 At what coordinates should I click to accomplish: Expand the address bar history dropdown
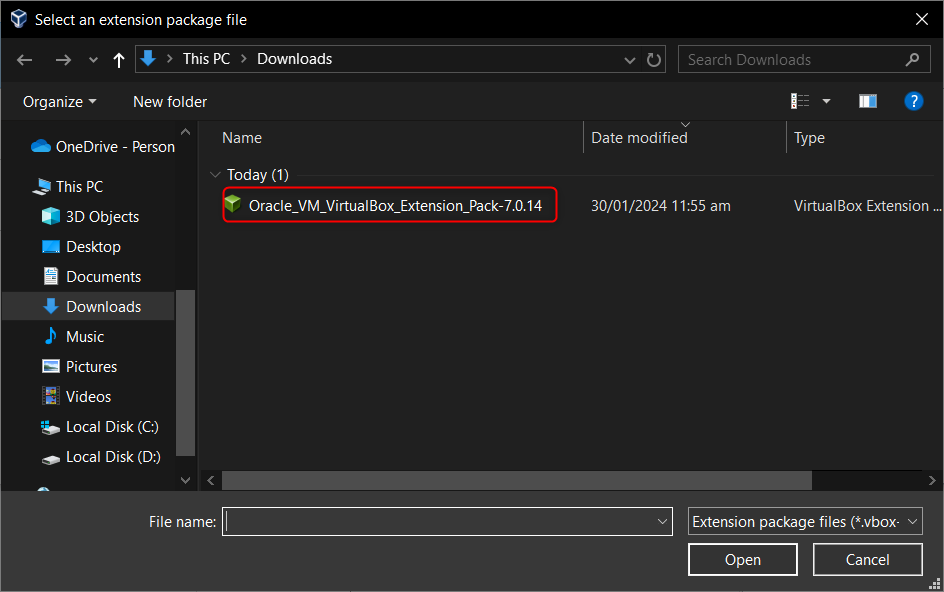630,60
